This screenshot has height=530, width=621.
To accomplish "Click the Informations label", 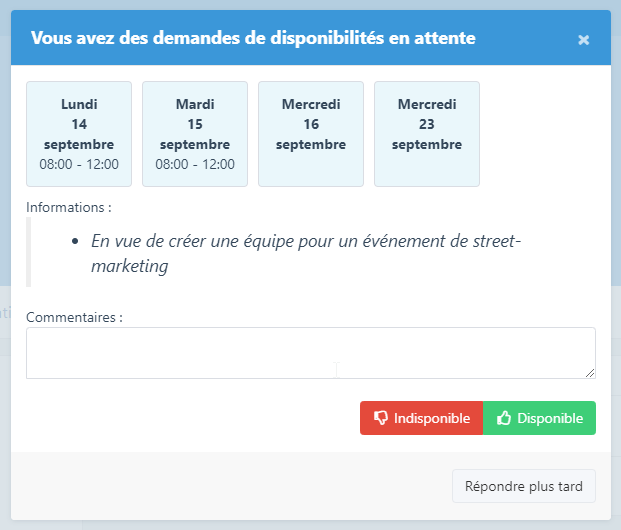I will click(69, 207).
